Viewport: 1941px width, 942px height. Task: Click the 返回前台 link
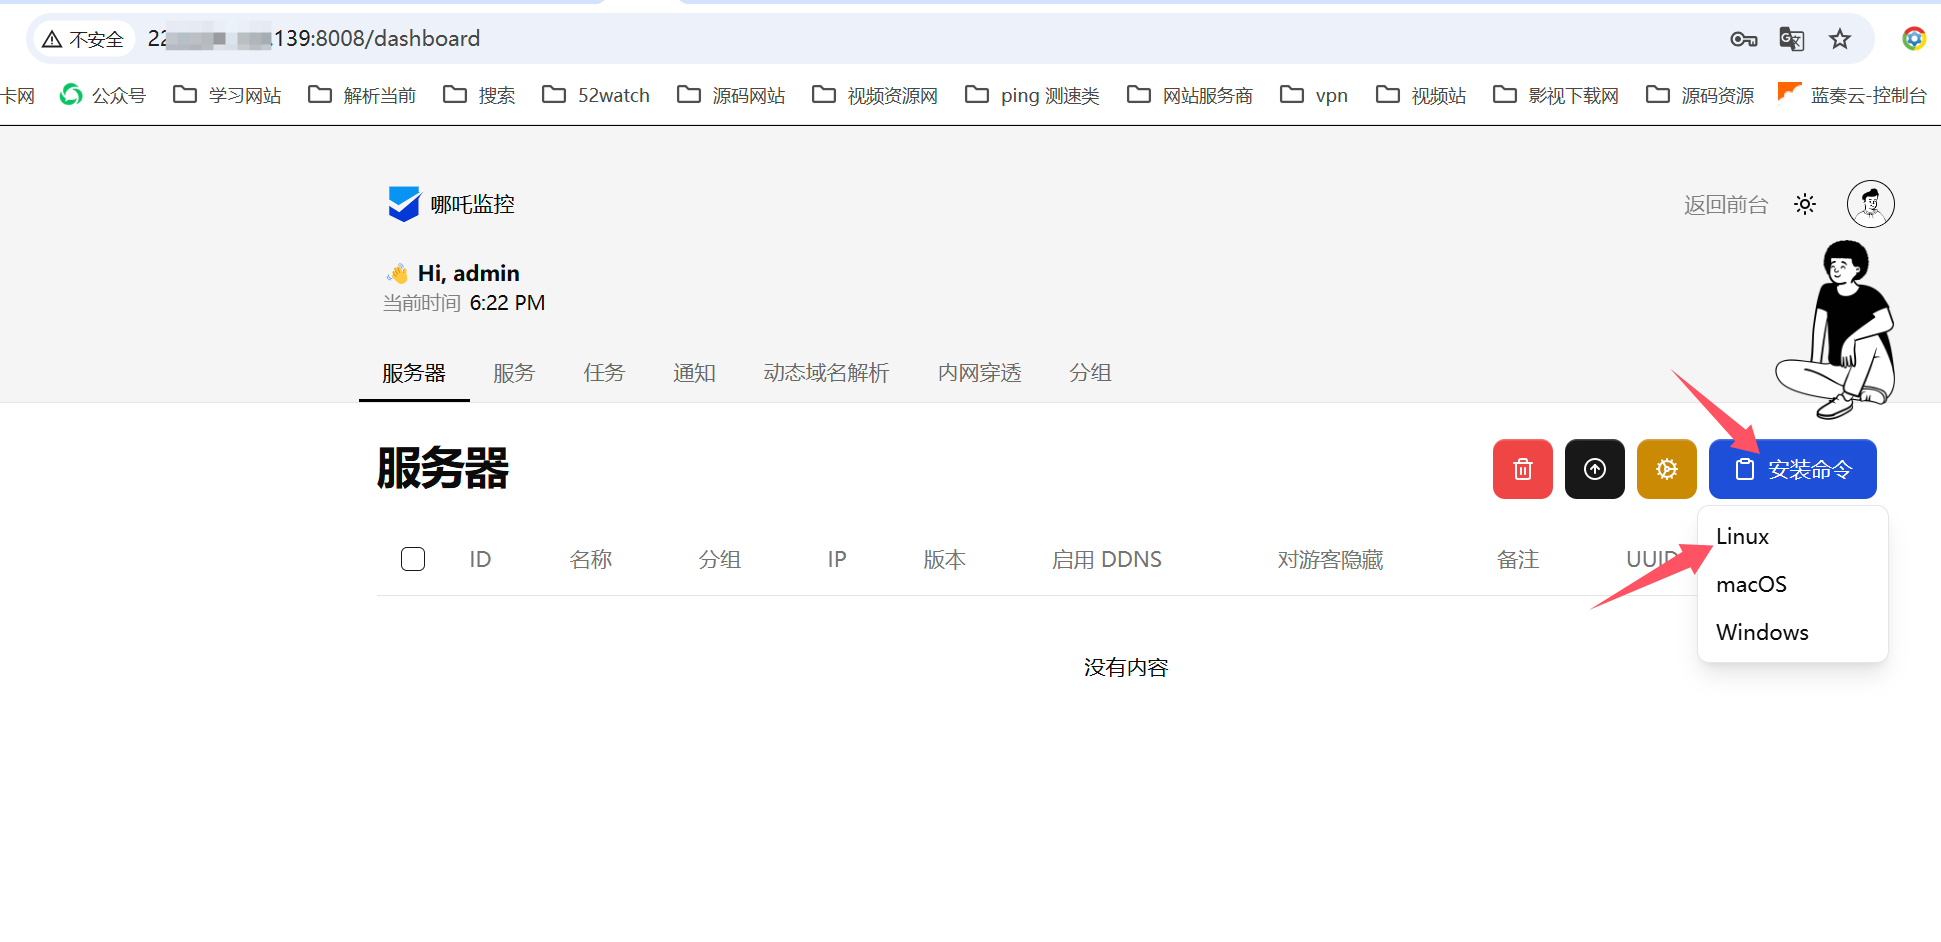point(1725,205)
